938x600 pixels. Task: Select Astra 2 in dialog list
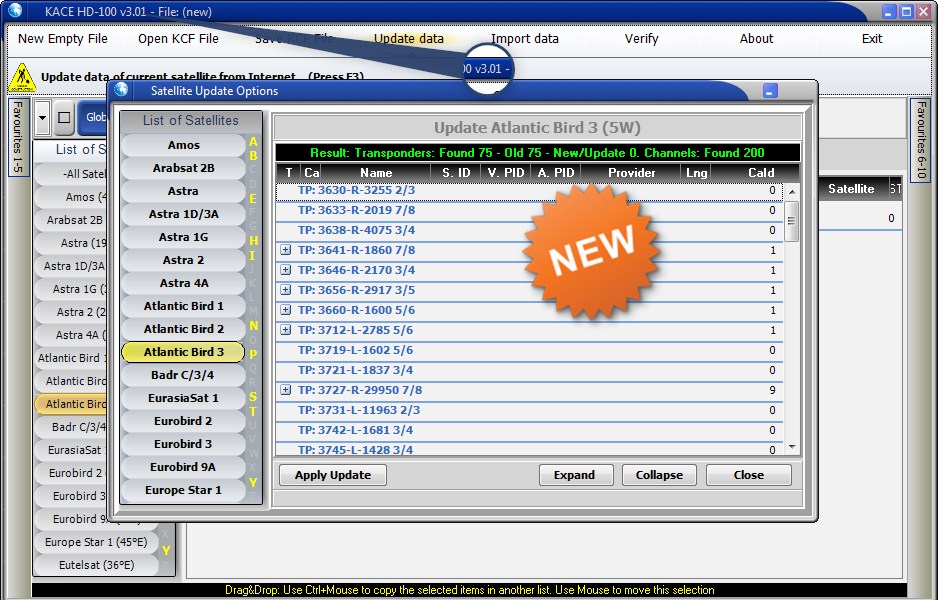click(184, 260)
